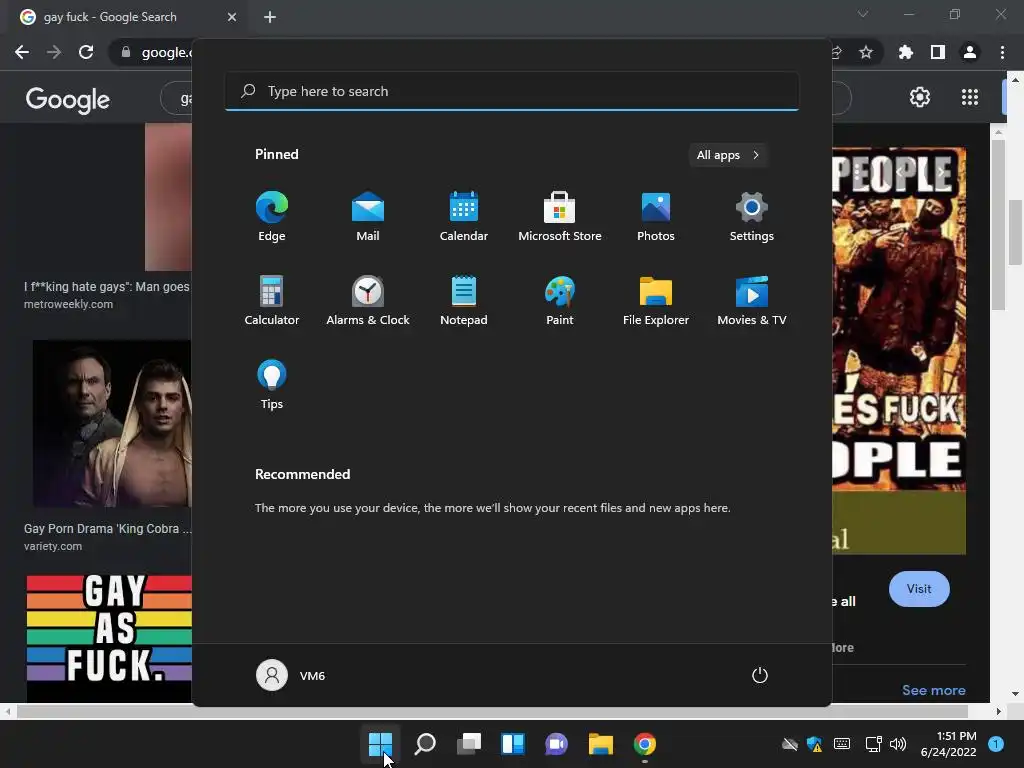Screen dimensions: 1024x768
Task: Toggle Chrome side panel
Action: (938, 52)
